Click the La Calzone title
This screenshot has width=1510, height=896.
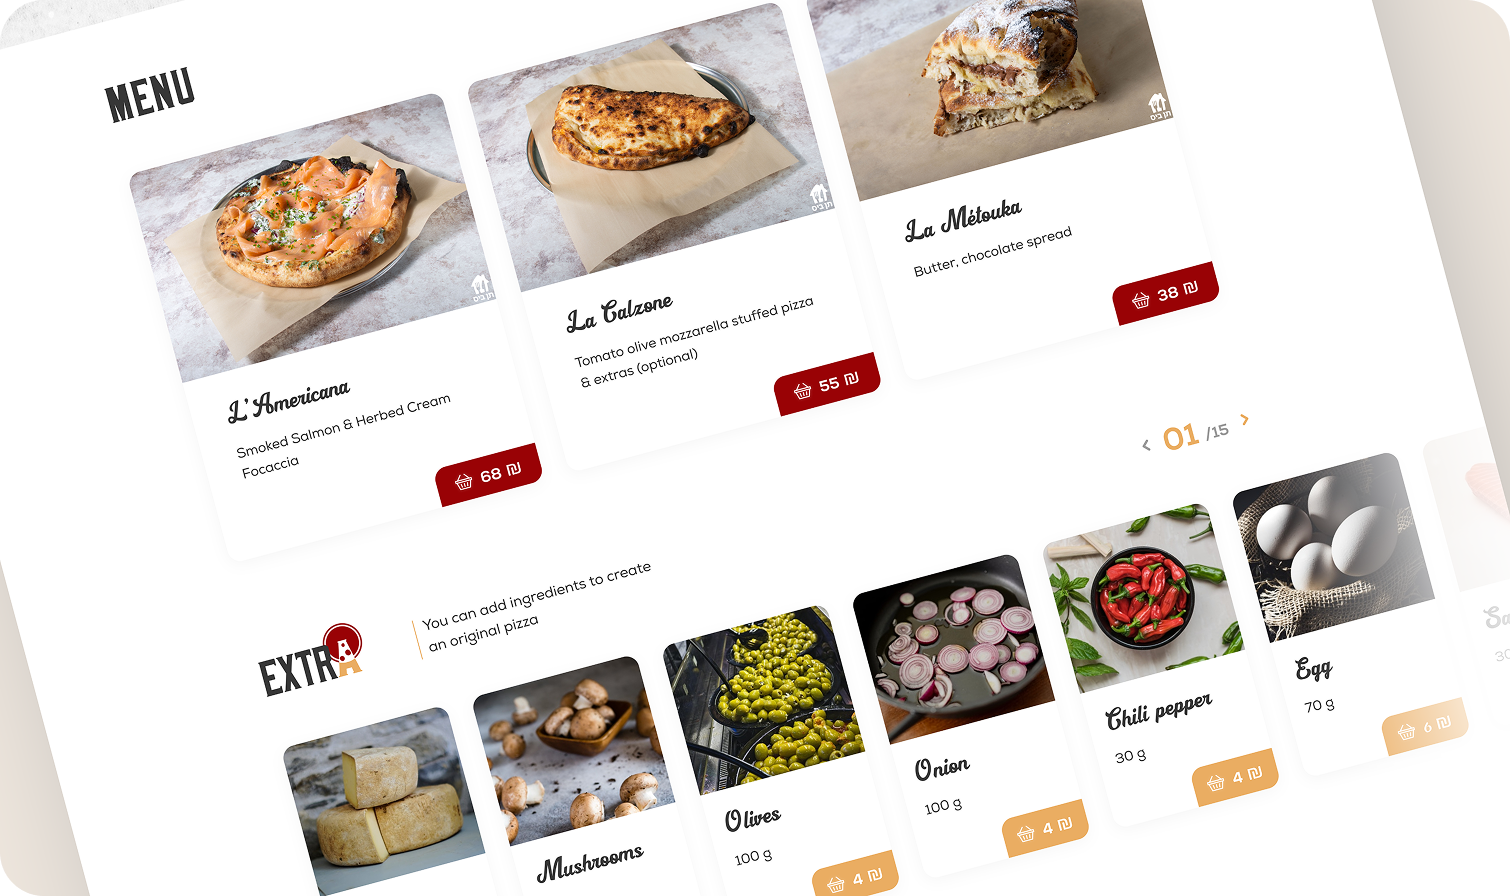(620, 313)
